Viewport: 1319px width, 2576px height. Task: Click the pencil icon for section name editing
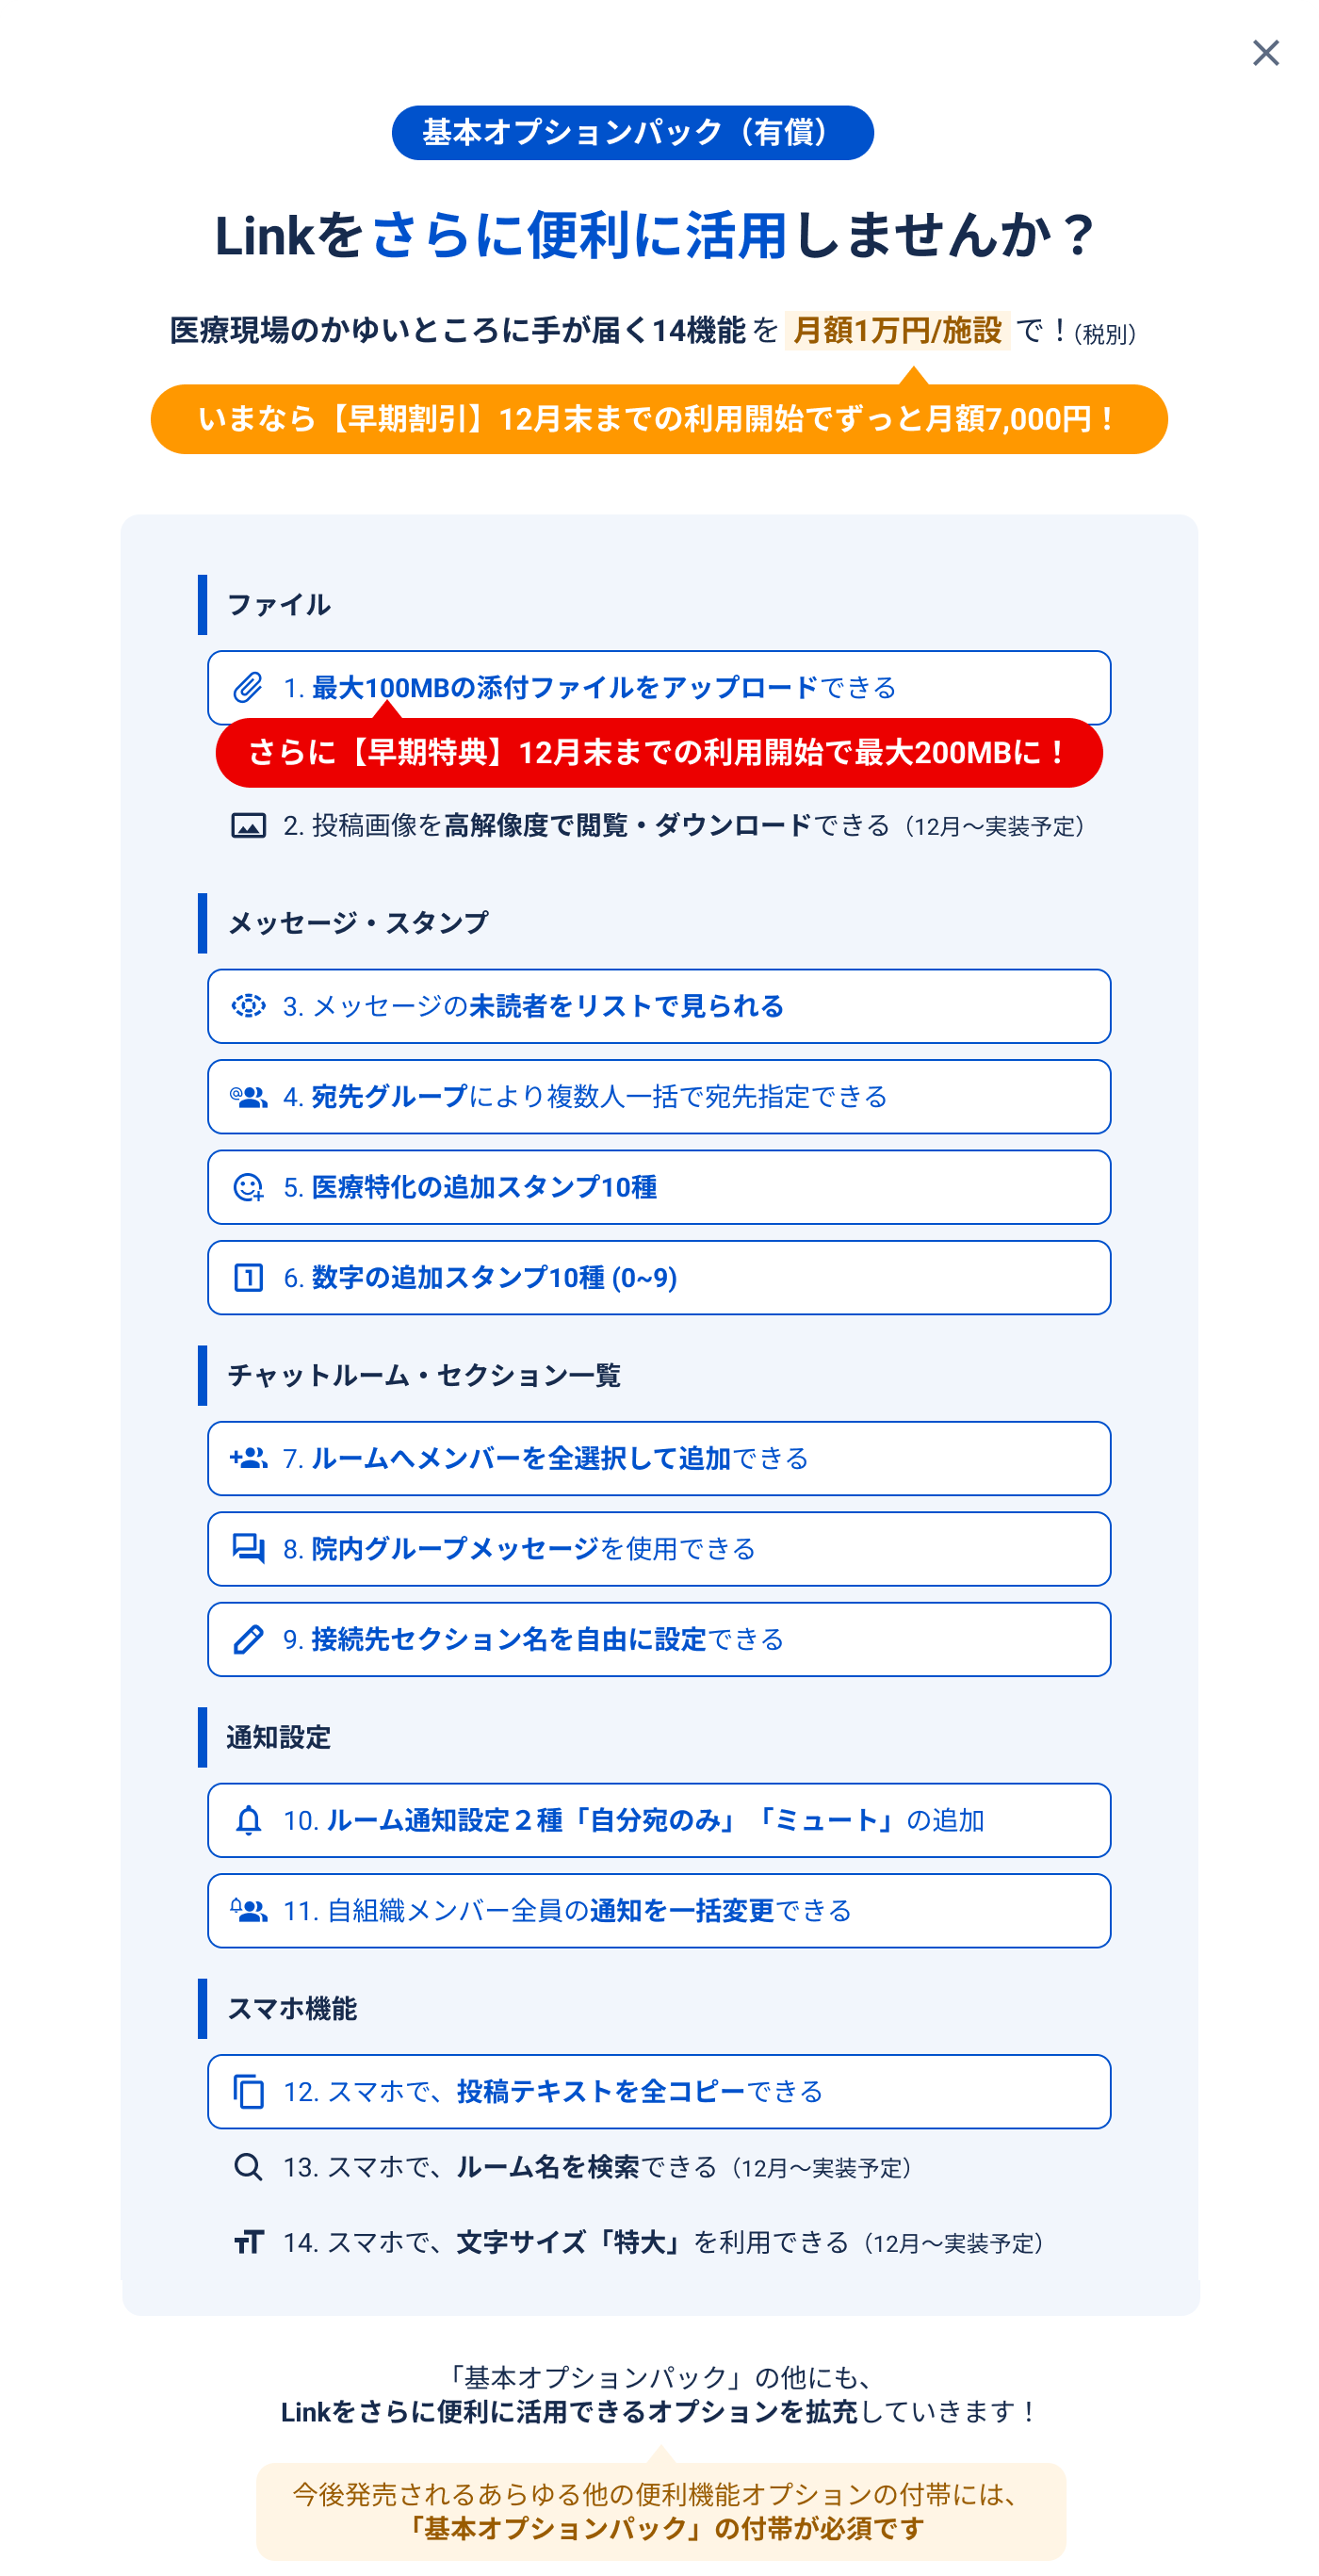pyautogui.click(x=247, y=1639)
